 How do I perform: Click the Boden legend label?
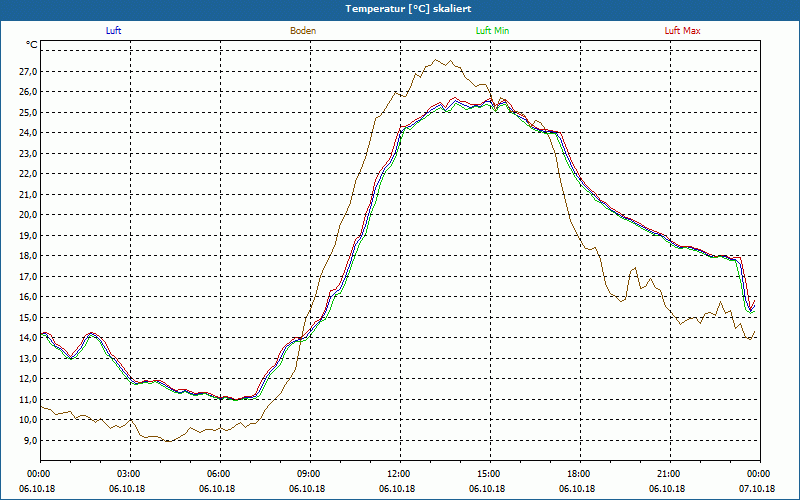[x=303, y=31]
